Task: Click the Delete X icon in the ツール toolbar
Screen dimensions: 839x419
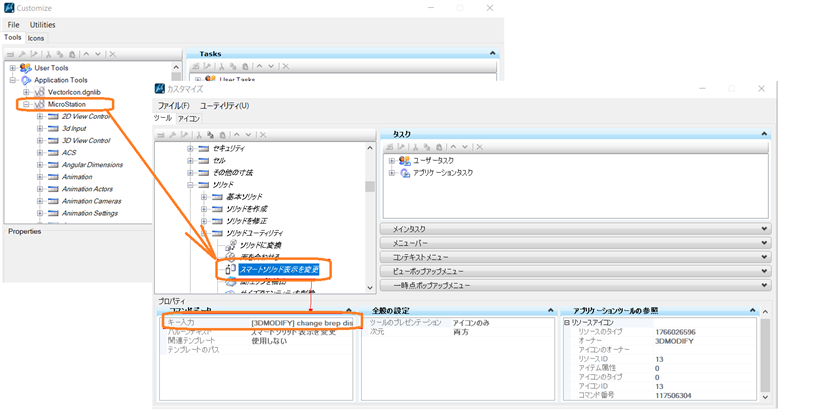Action: coord(263,135)
